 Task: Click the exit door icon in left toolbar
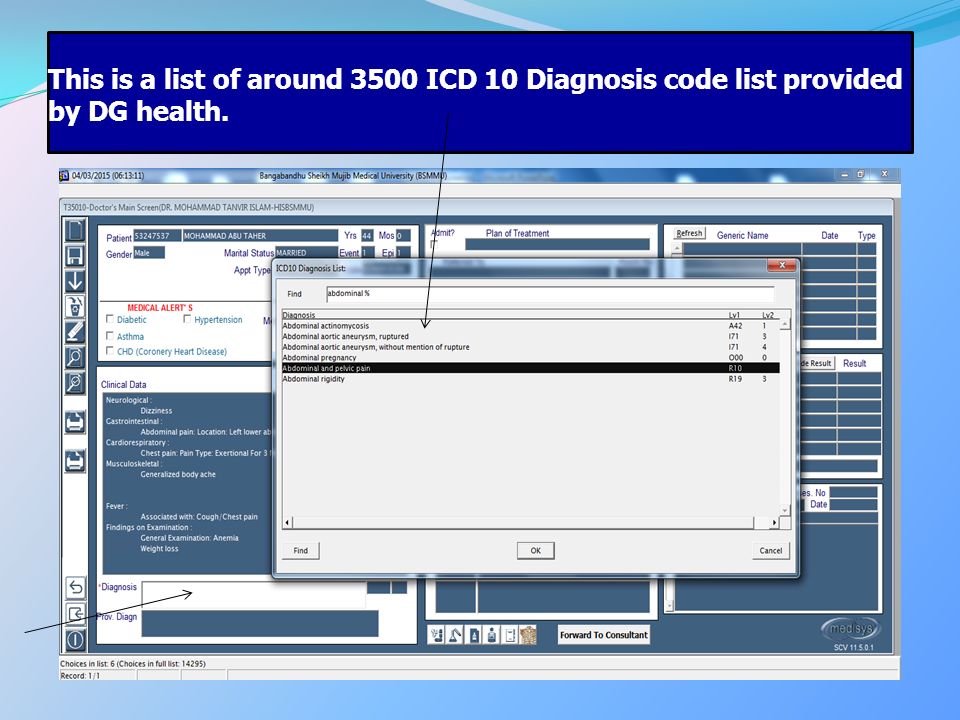tap(75, 613)
